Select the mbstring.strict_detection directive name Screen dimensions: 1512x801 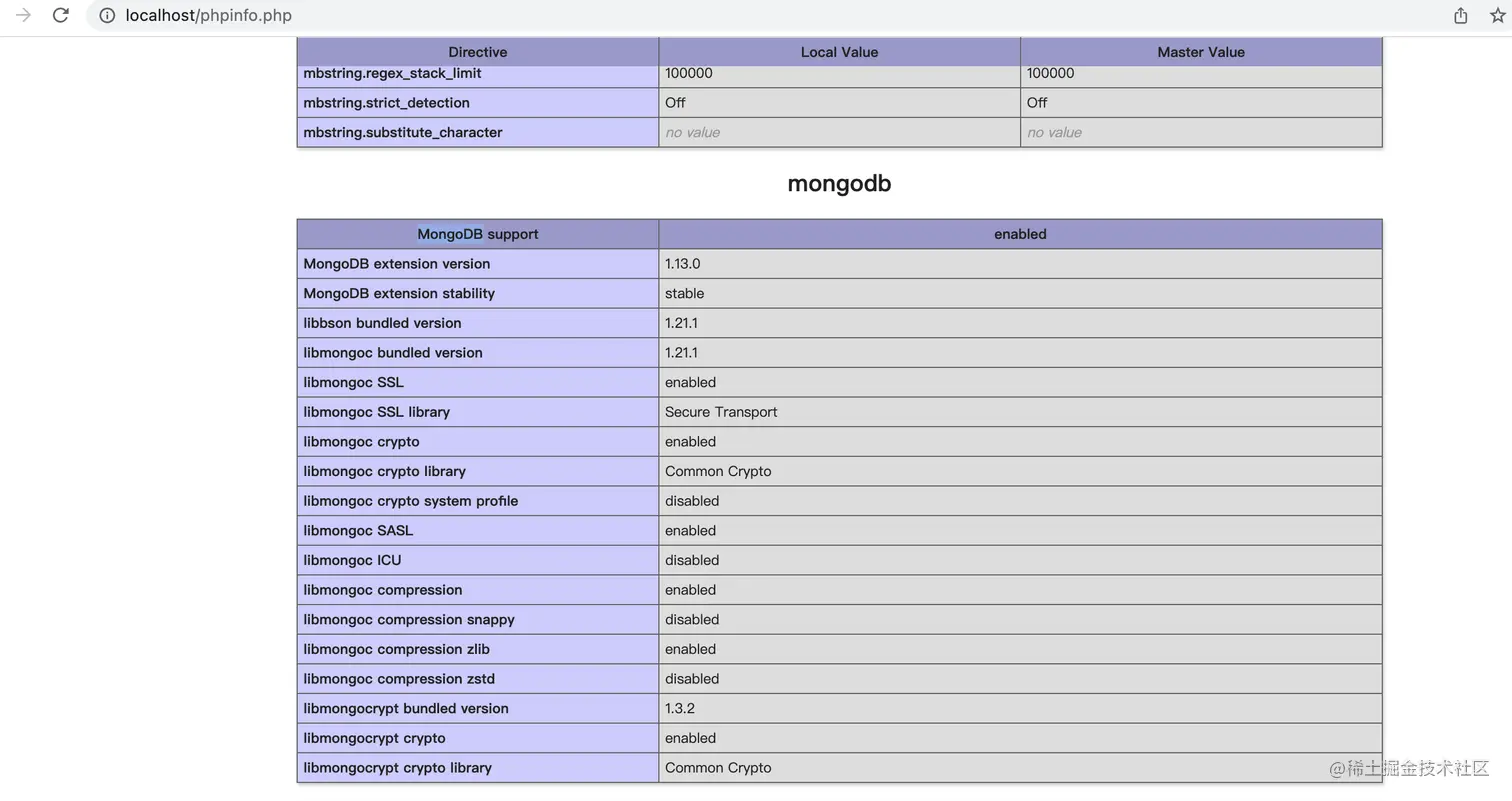[386, 103]
